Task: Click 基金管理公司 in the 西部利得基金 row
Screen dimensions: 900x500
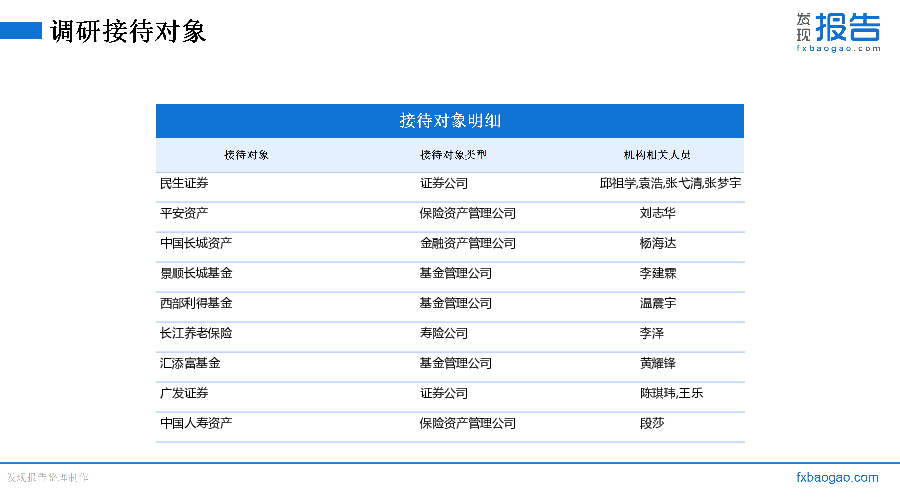Action: [456, 303]
